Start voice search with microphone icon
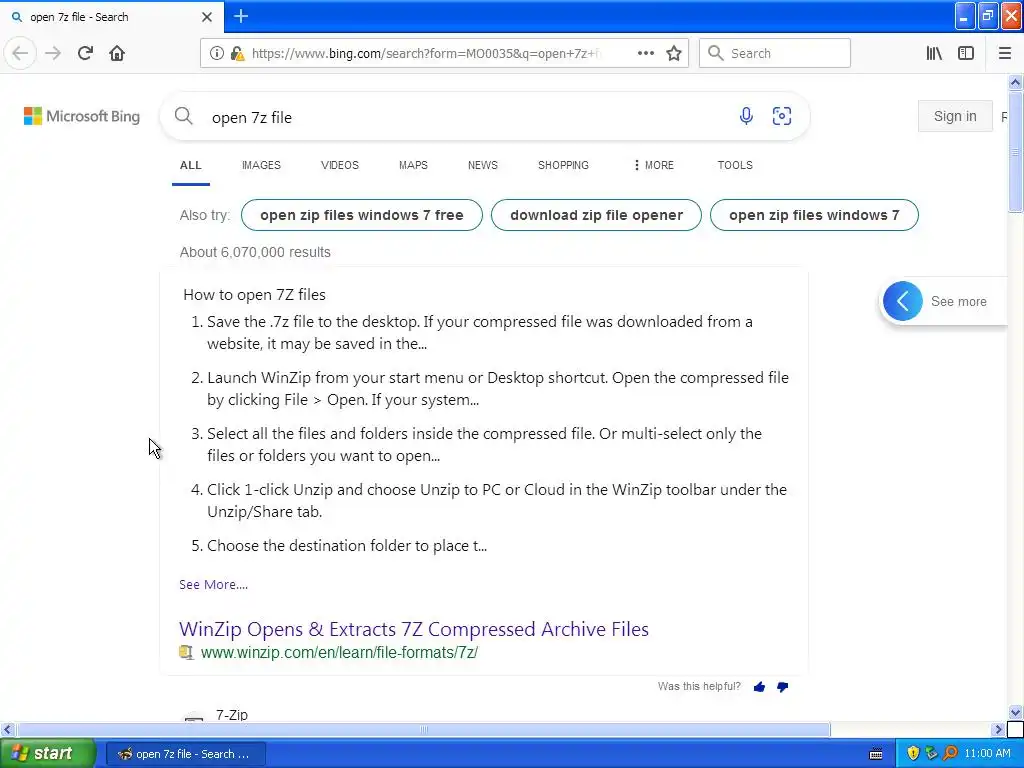The height and width of the screenshot is (768, 1024). (746, 116)
